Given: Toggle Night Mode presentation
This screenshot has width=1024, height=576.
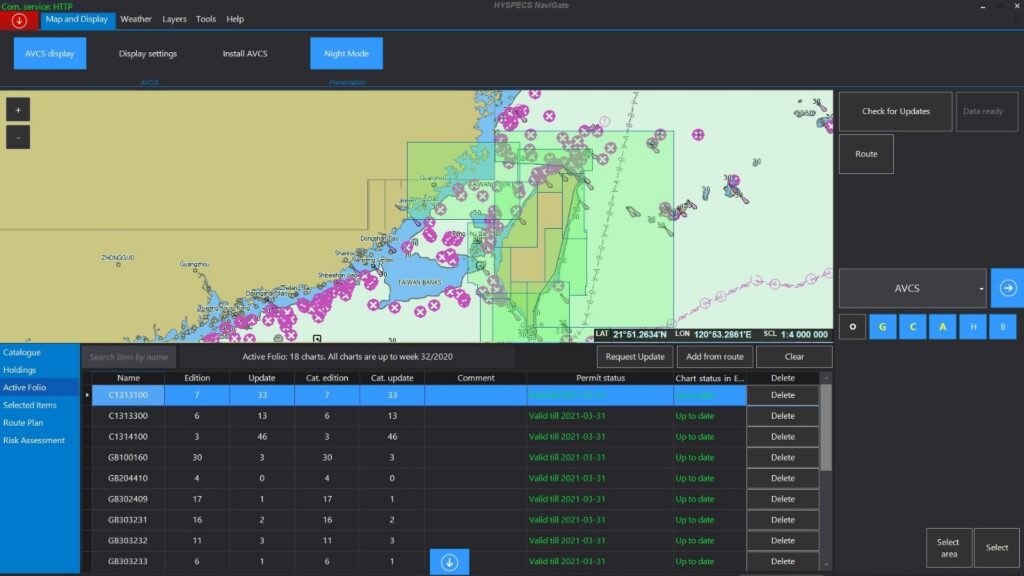Looking at the screenshot, I should point(346,54).
